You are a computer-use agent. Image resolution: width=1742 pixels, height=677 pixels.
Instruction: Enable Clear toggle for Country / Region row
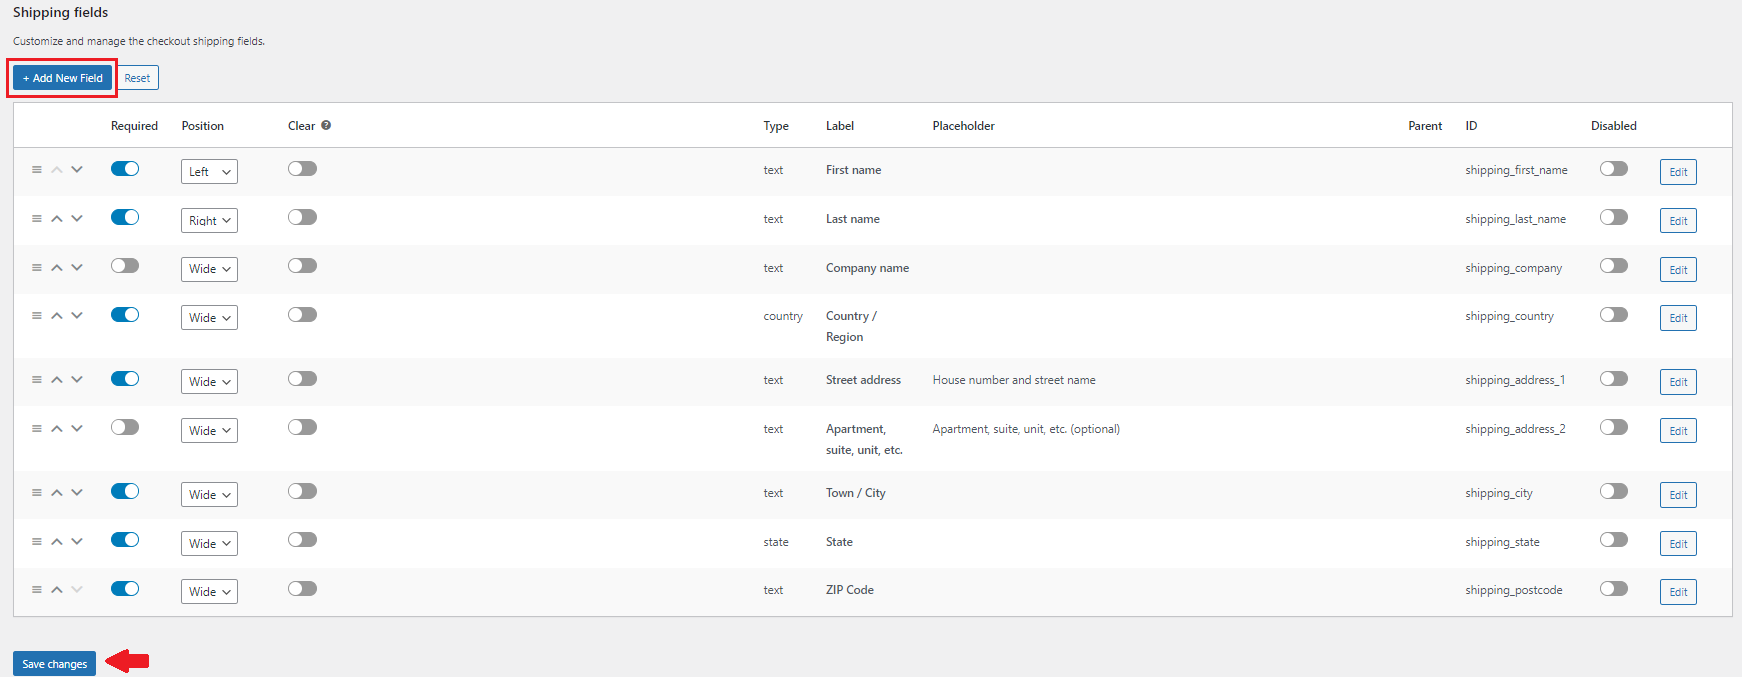(x=302, y=315)
